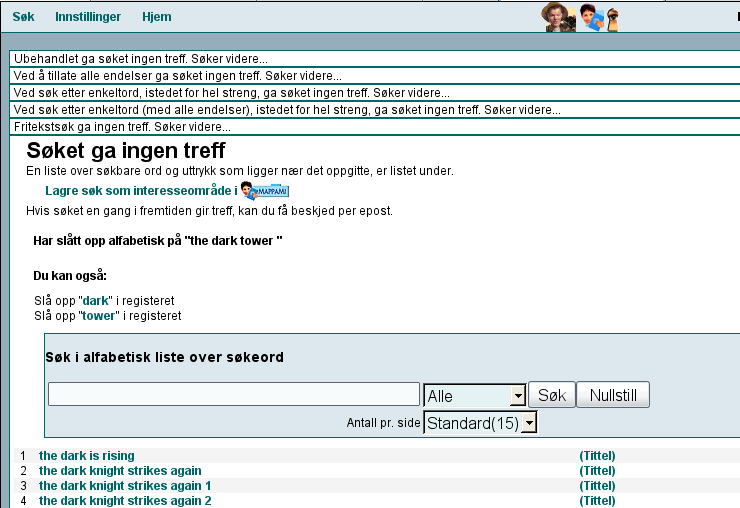Click the woman holding blue folder icon
The width and height of the screenshot is (740, 508).
pos(591,18)
